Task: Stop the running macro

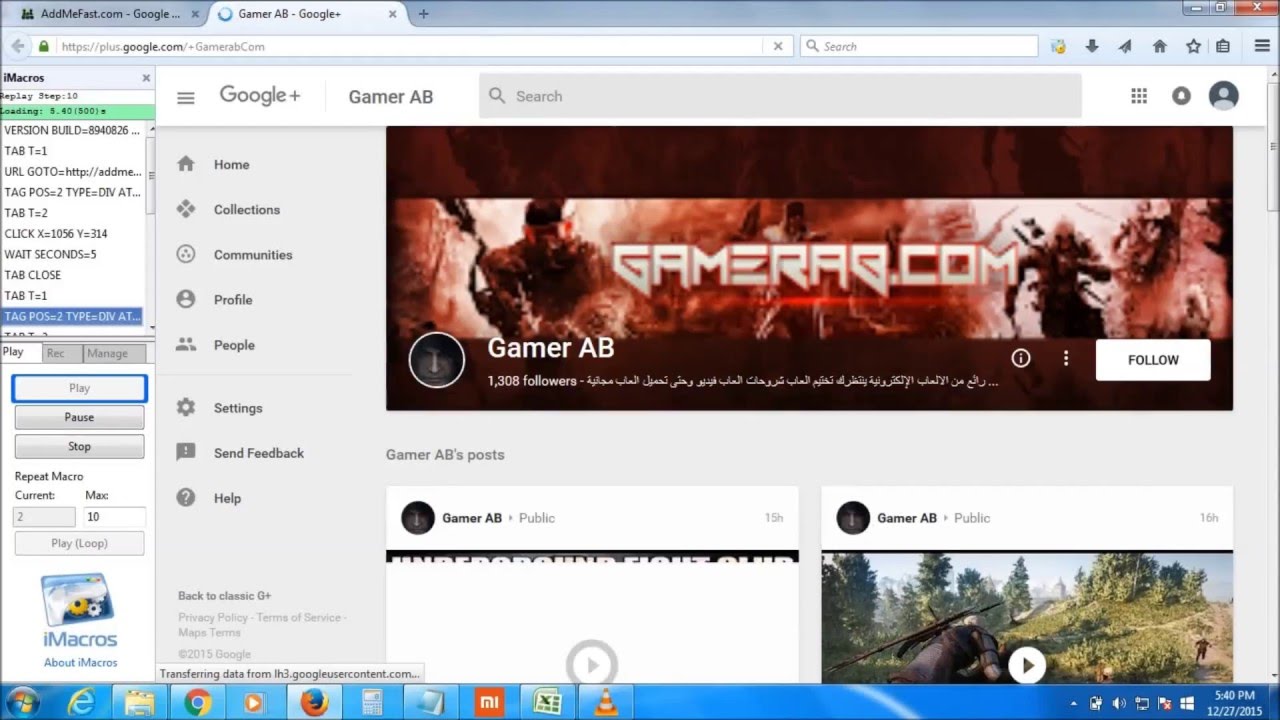Action: click(x=79, y=446)
